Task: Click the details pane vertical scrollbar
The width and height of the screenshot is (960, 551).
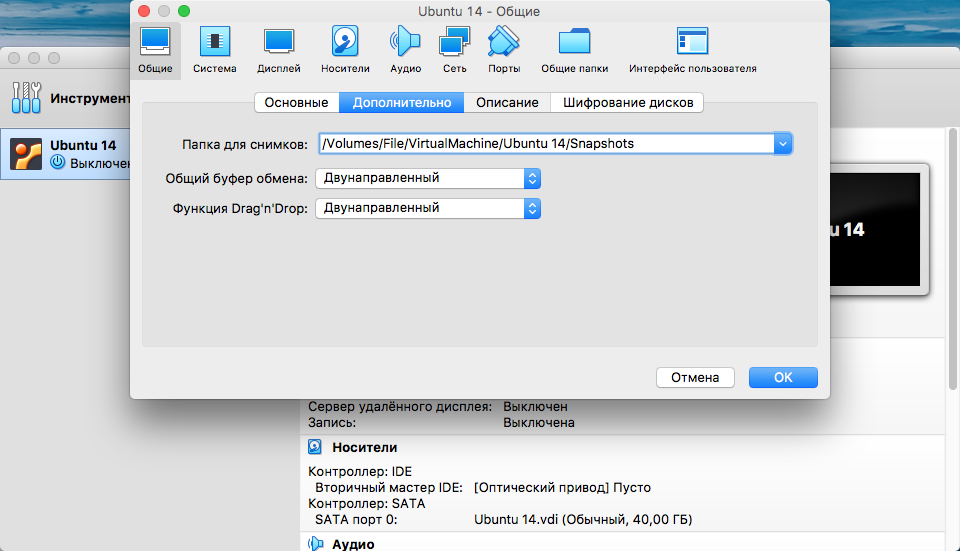Action: pyautogui.click(x=952, y=259)
